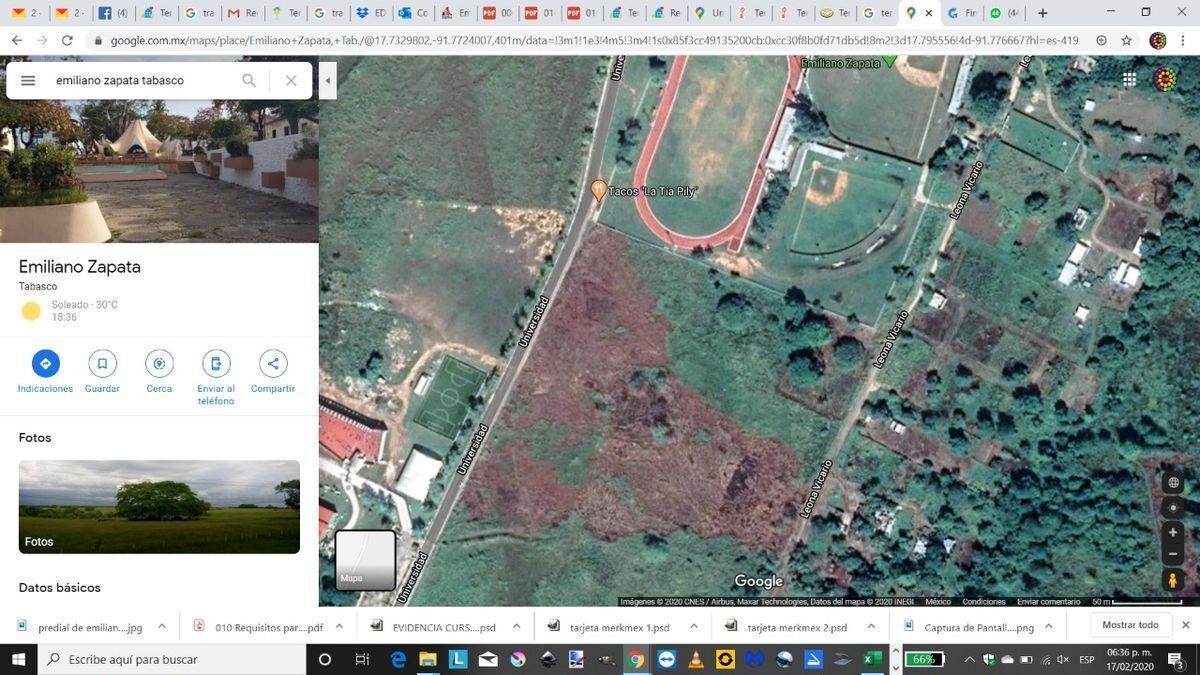
Task: Open Task View on the taskbar
Action: click(362, 659)
